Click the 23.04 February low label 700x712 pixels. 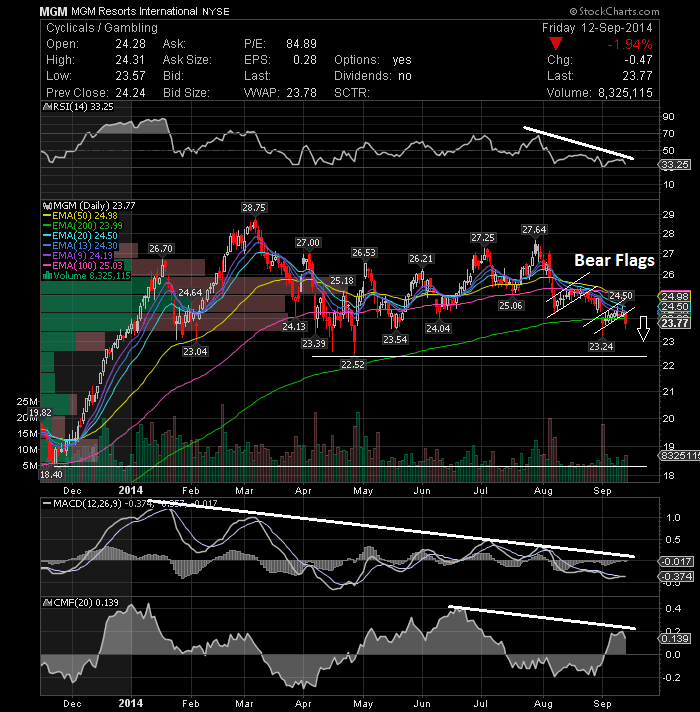point(195,351)
